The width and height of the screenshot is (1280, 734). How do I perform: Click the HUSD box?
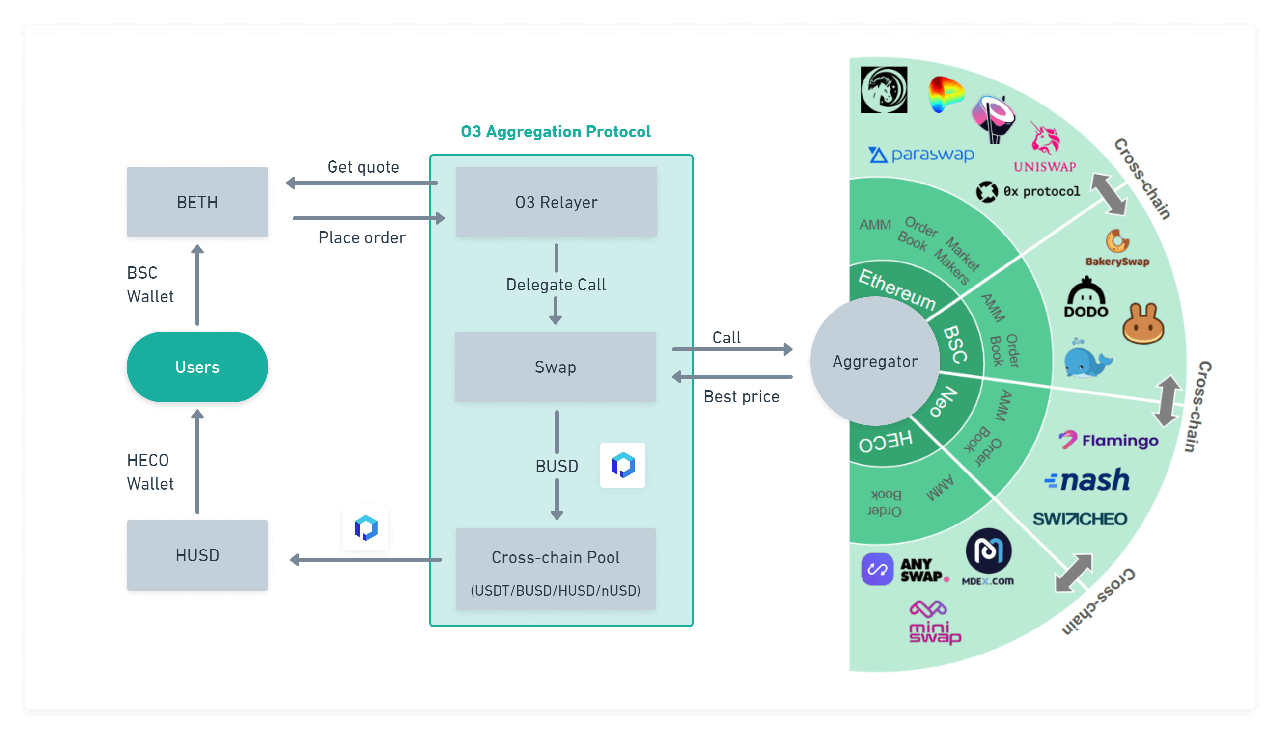coord(197,555)
